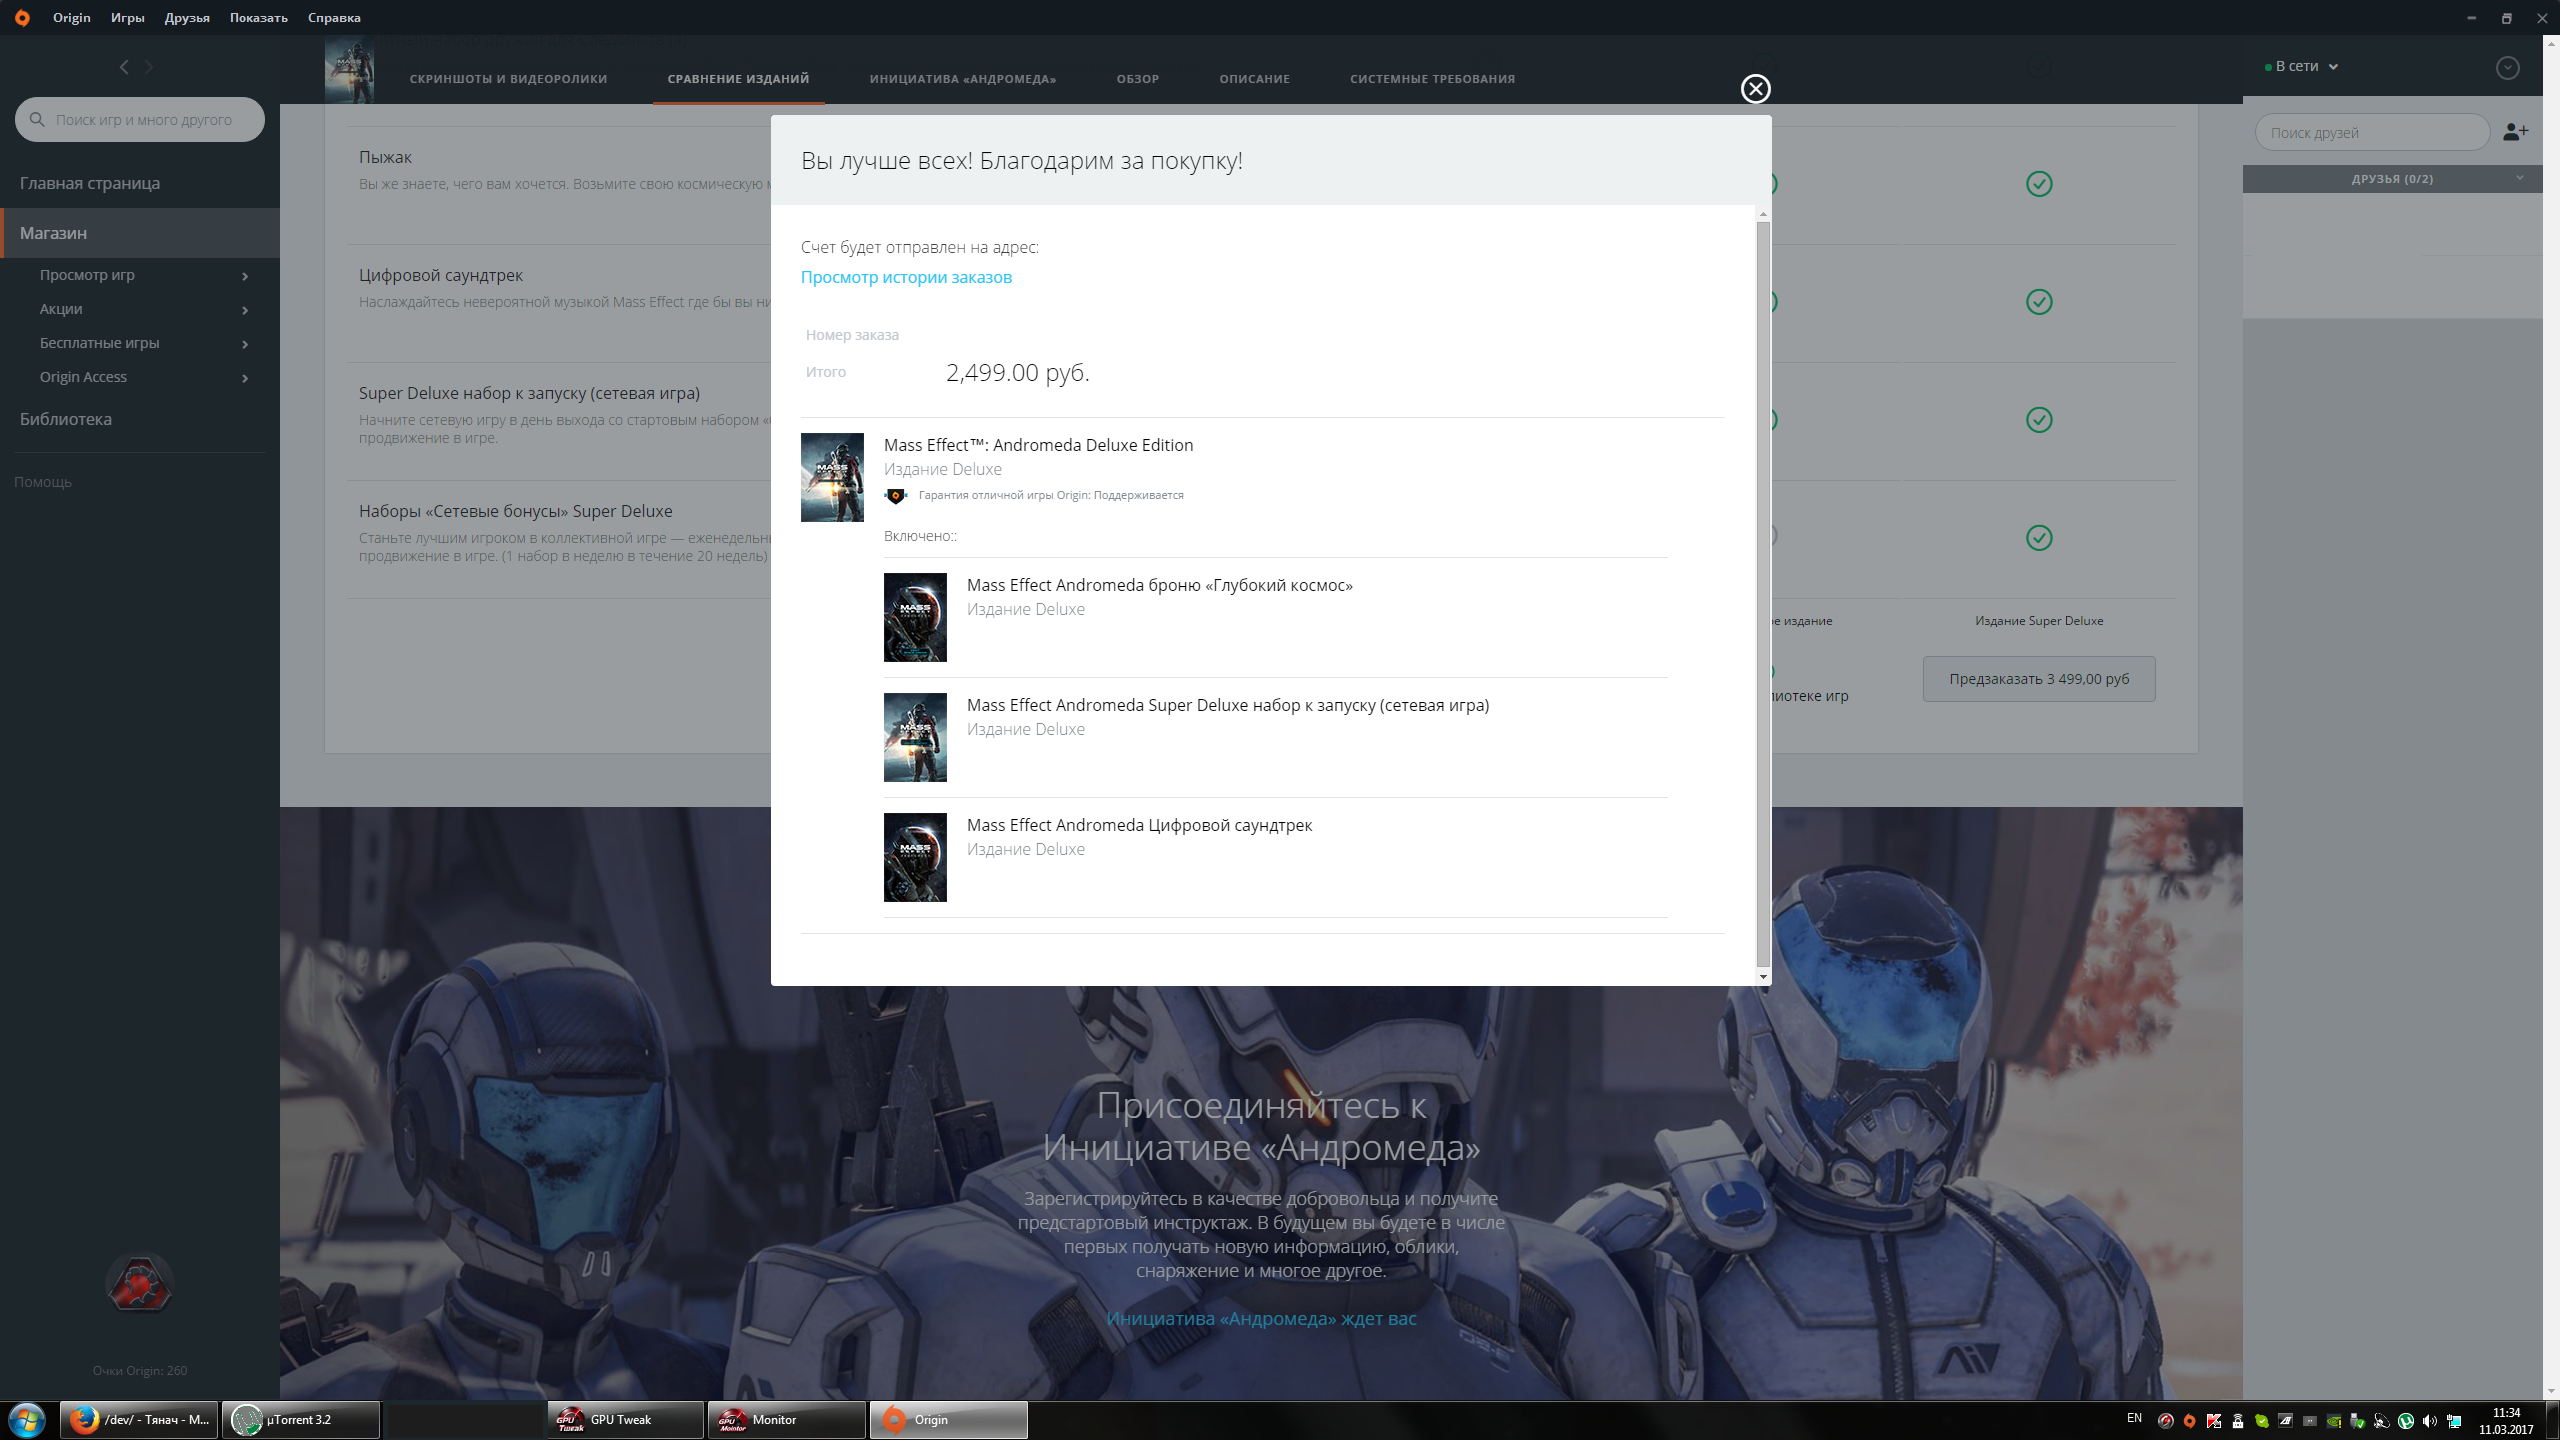Click the Origin logo in menu bar
This screenshot has width=2560, height=1440.
tap(22, 18)
